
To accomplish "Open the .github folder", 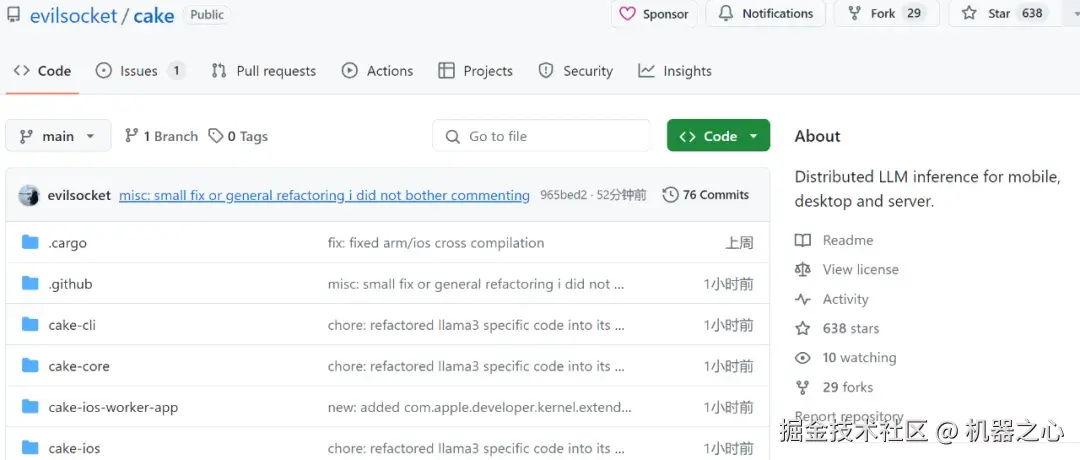I will (x=70, y=284).
